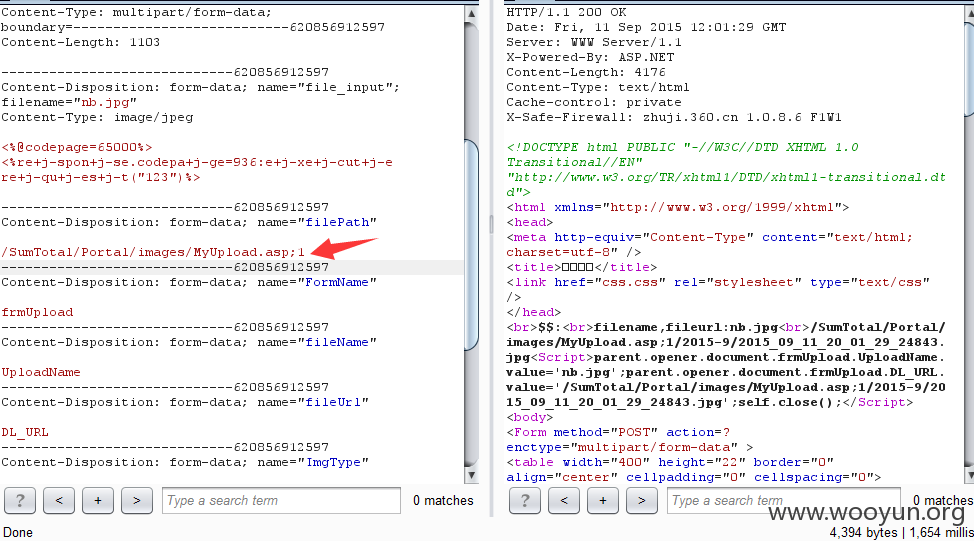Click the request panel scrollbar thumb
Image resolution: width=974 pixels, height=541 pixels.
click(x=471, y=245)
